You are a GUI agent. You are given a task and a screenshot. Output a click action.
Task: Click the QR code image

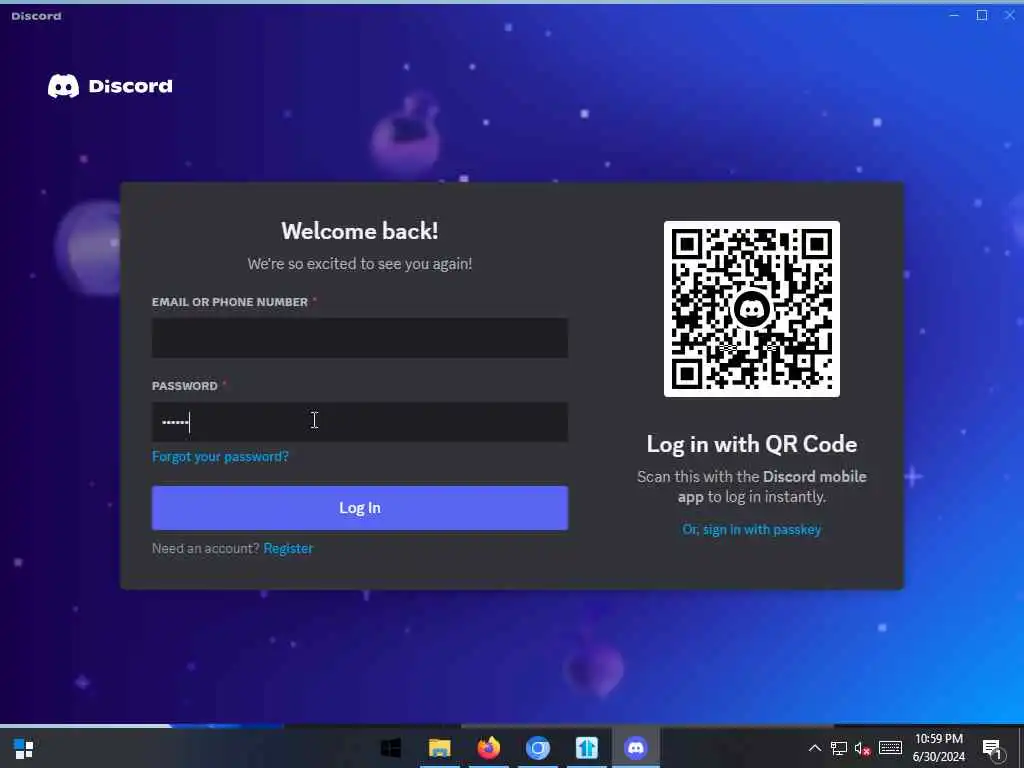tap(752, 309)
